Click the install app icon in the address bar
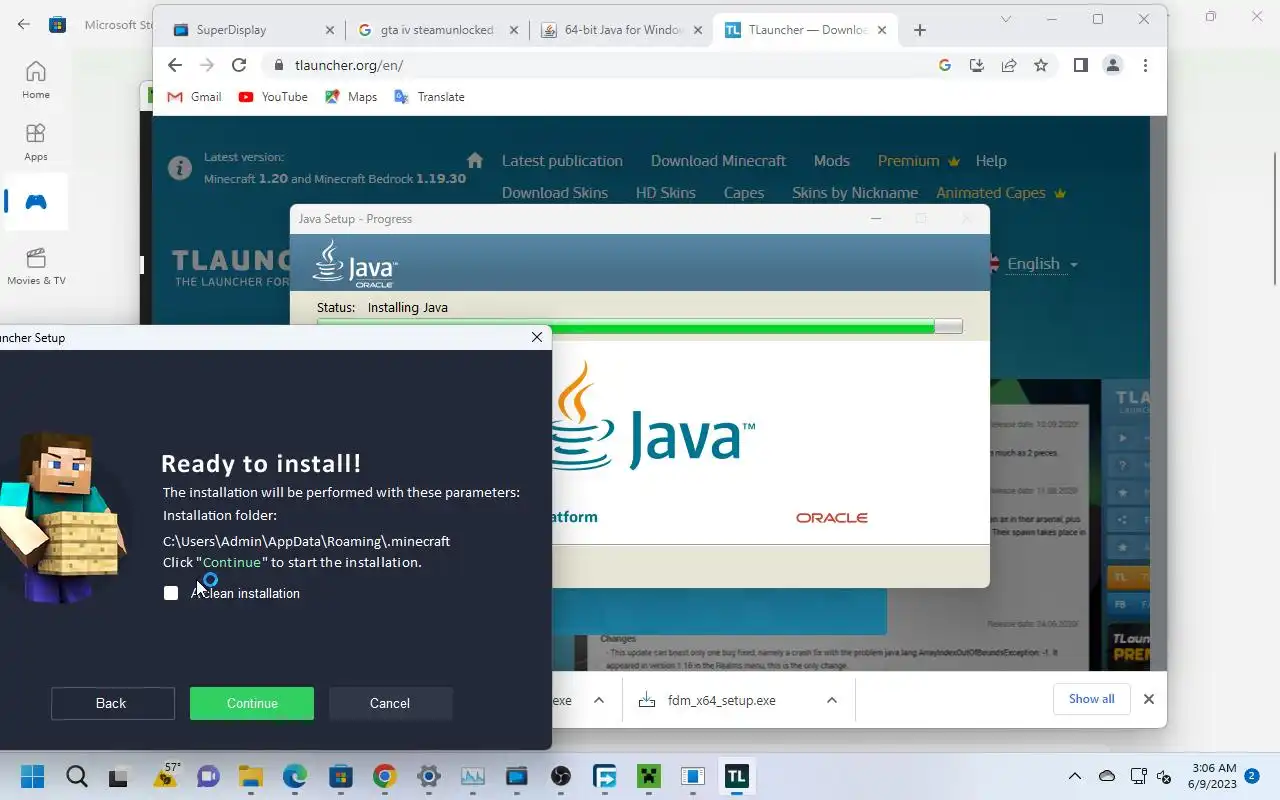This screenshot has height=800, width=1280. click(977, 65)
